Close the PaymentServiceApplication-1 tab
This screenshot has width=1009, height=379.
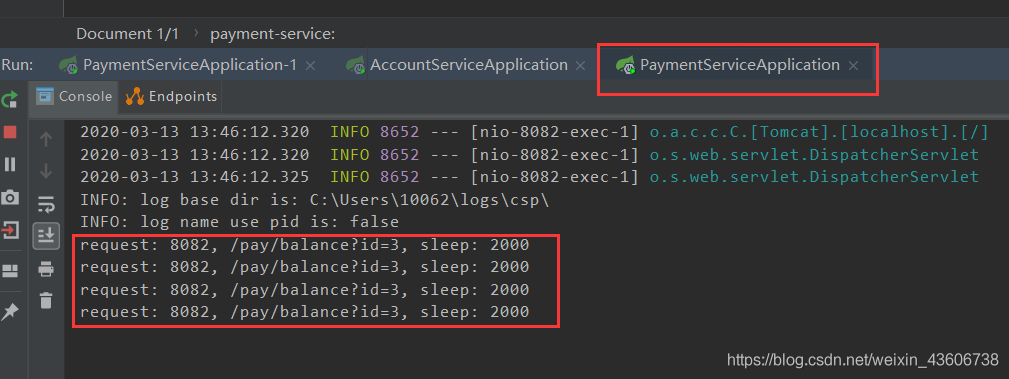point(310,66)
